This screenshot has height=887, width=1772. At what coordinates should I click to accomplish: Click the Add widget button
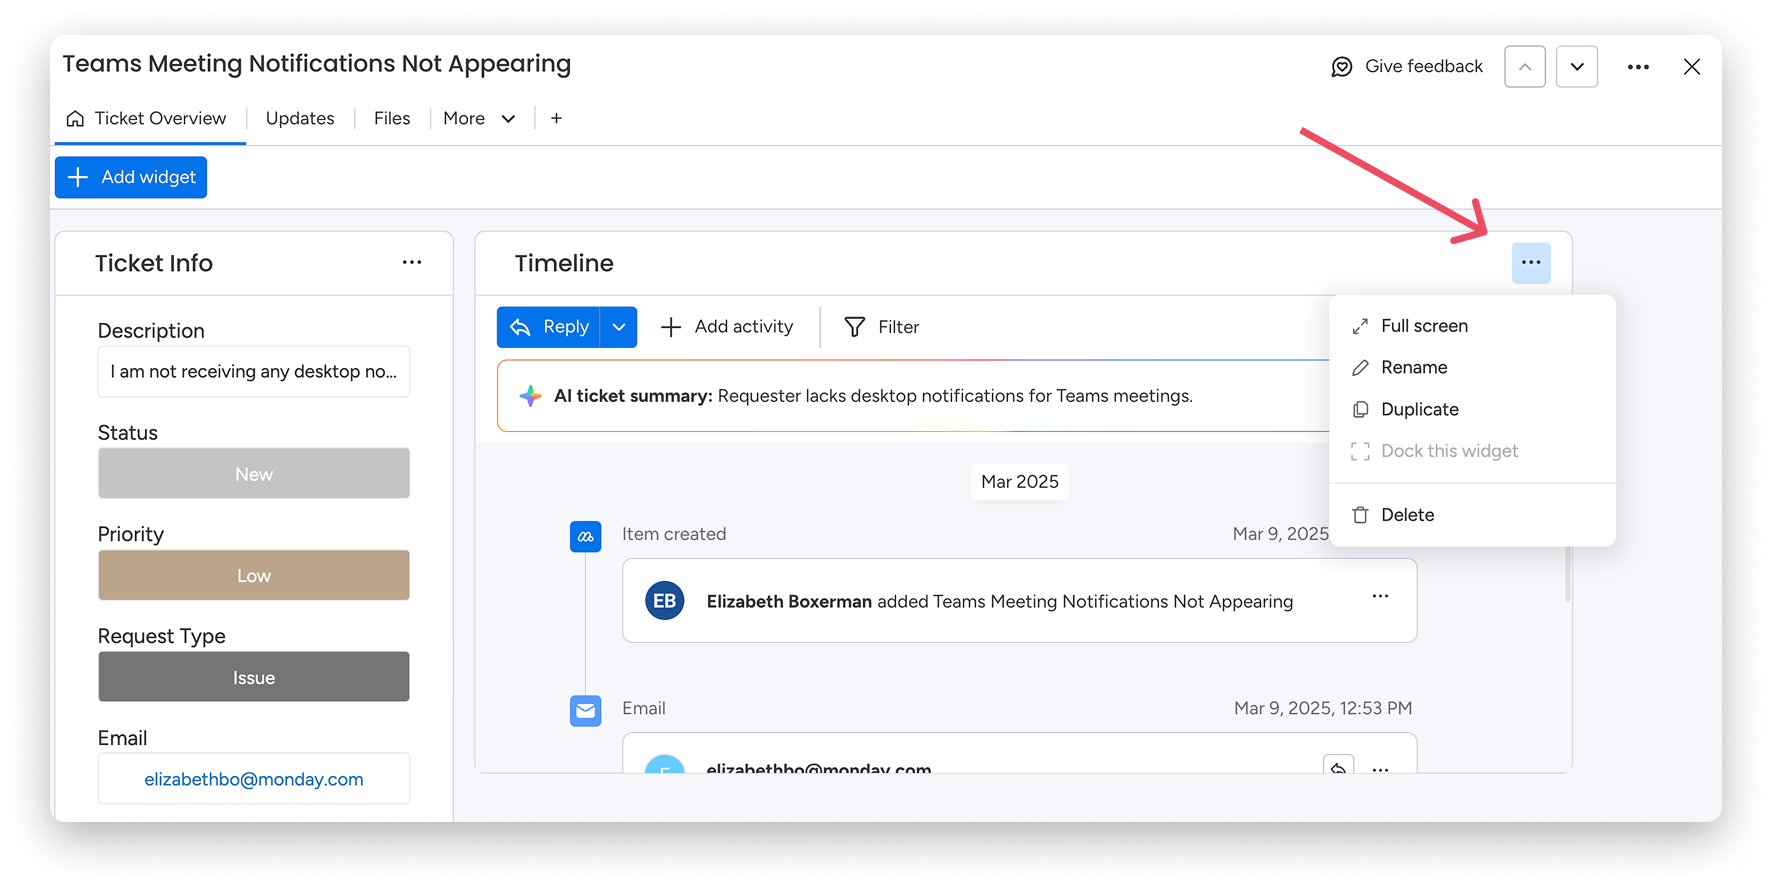131,177
